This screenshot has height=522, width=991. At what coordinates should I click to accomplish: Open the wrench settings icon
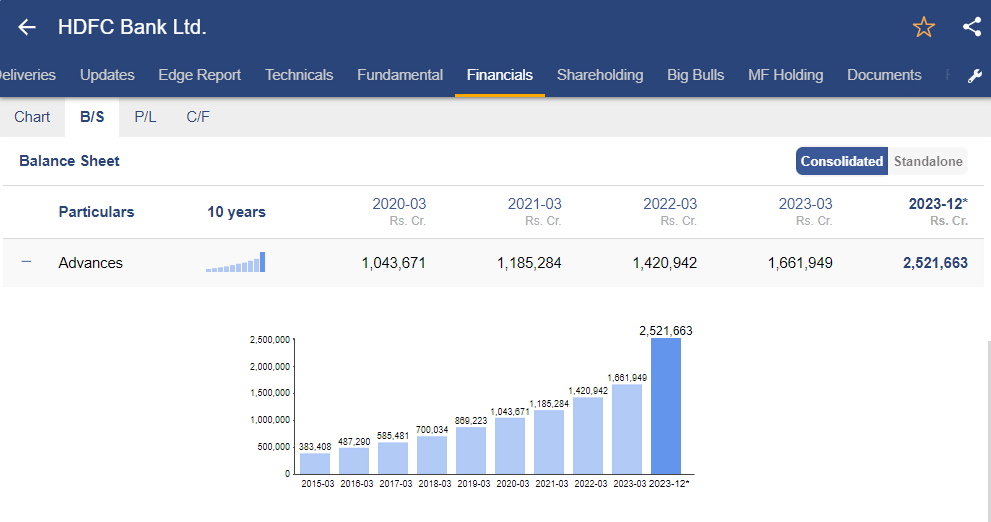click(975, 76)
